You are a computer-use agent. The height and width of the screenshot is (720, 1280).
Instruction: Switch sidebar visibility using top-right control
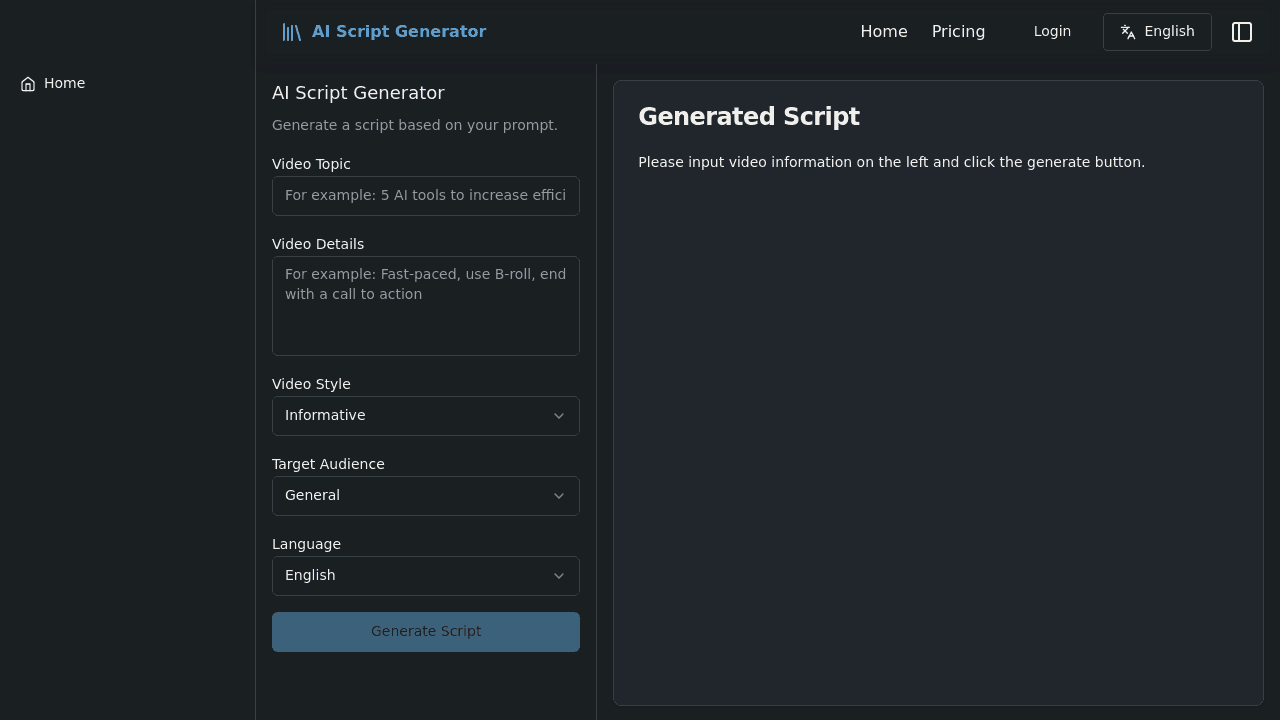[x=1242, y=32]
